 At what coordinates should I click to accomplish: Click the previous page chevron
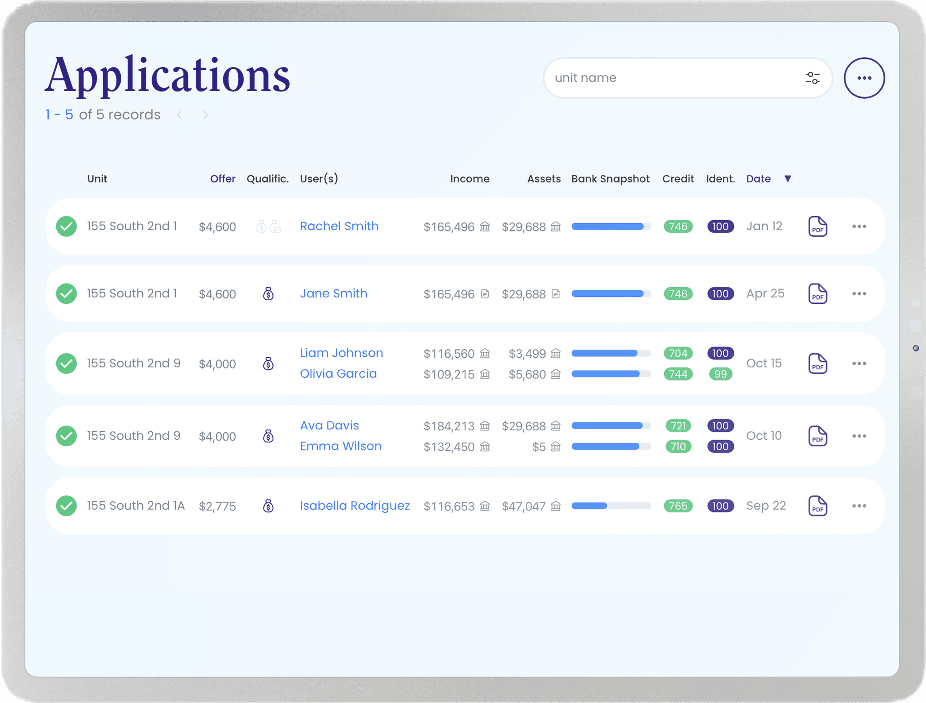click(x=179, y=114)
